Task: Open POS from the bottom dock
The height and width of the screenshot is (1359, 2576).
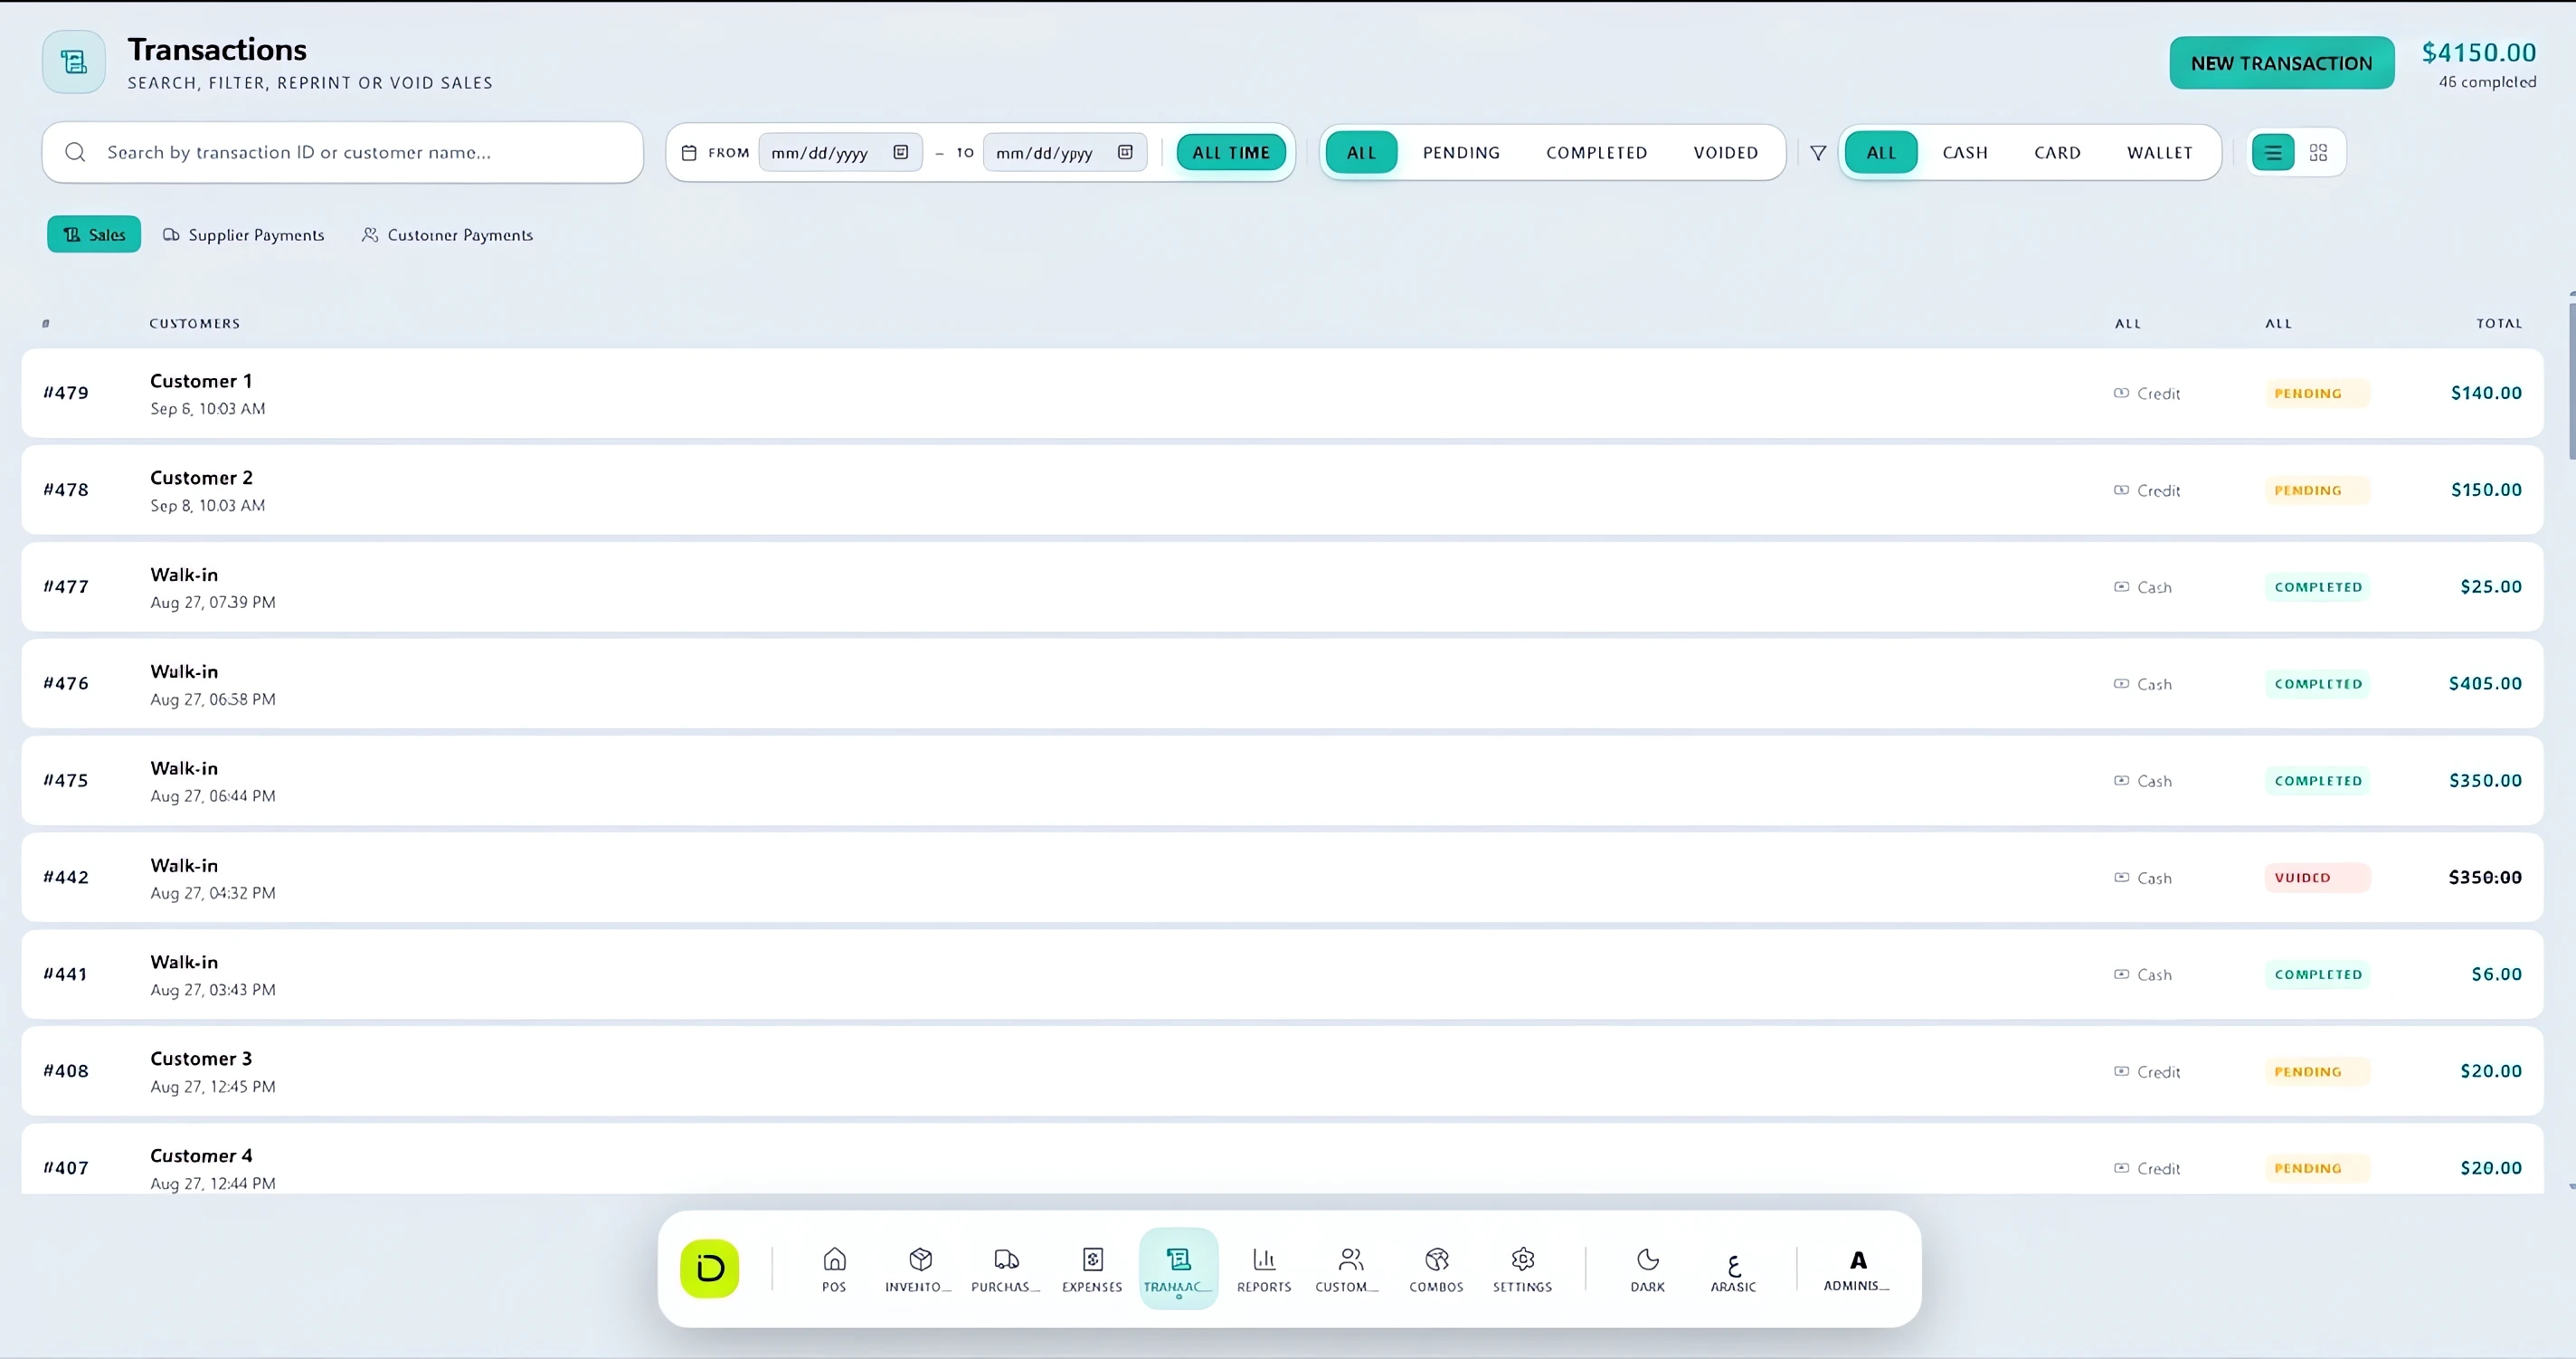Action: coord(834,1268)
